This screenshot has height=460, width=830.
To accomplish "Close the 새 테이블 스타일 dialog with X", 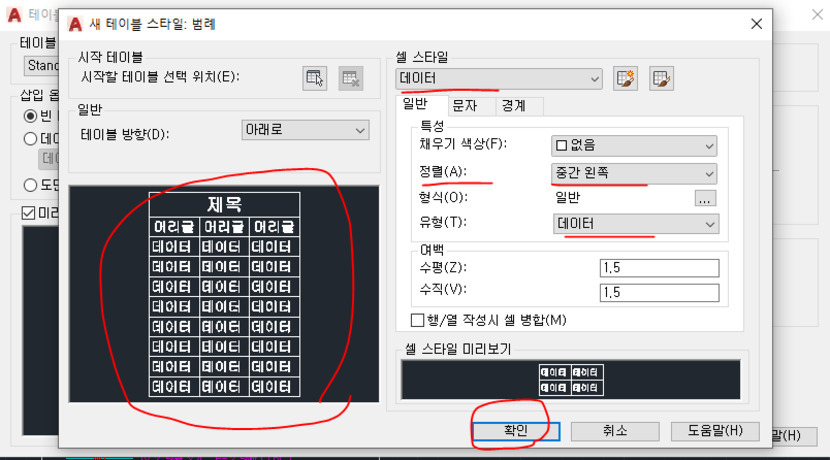I will [755, 23].
